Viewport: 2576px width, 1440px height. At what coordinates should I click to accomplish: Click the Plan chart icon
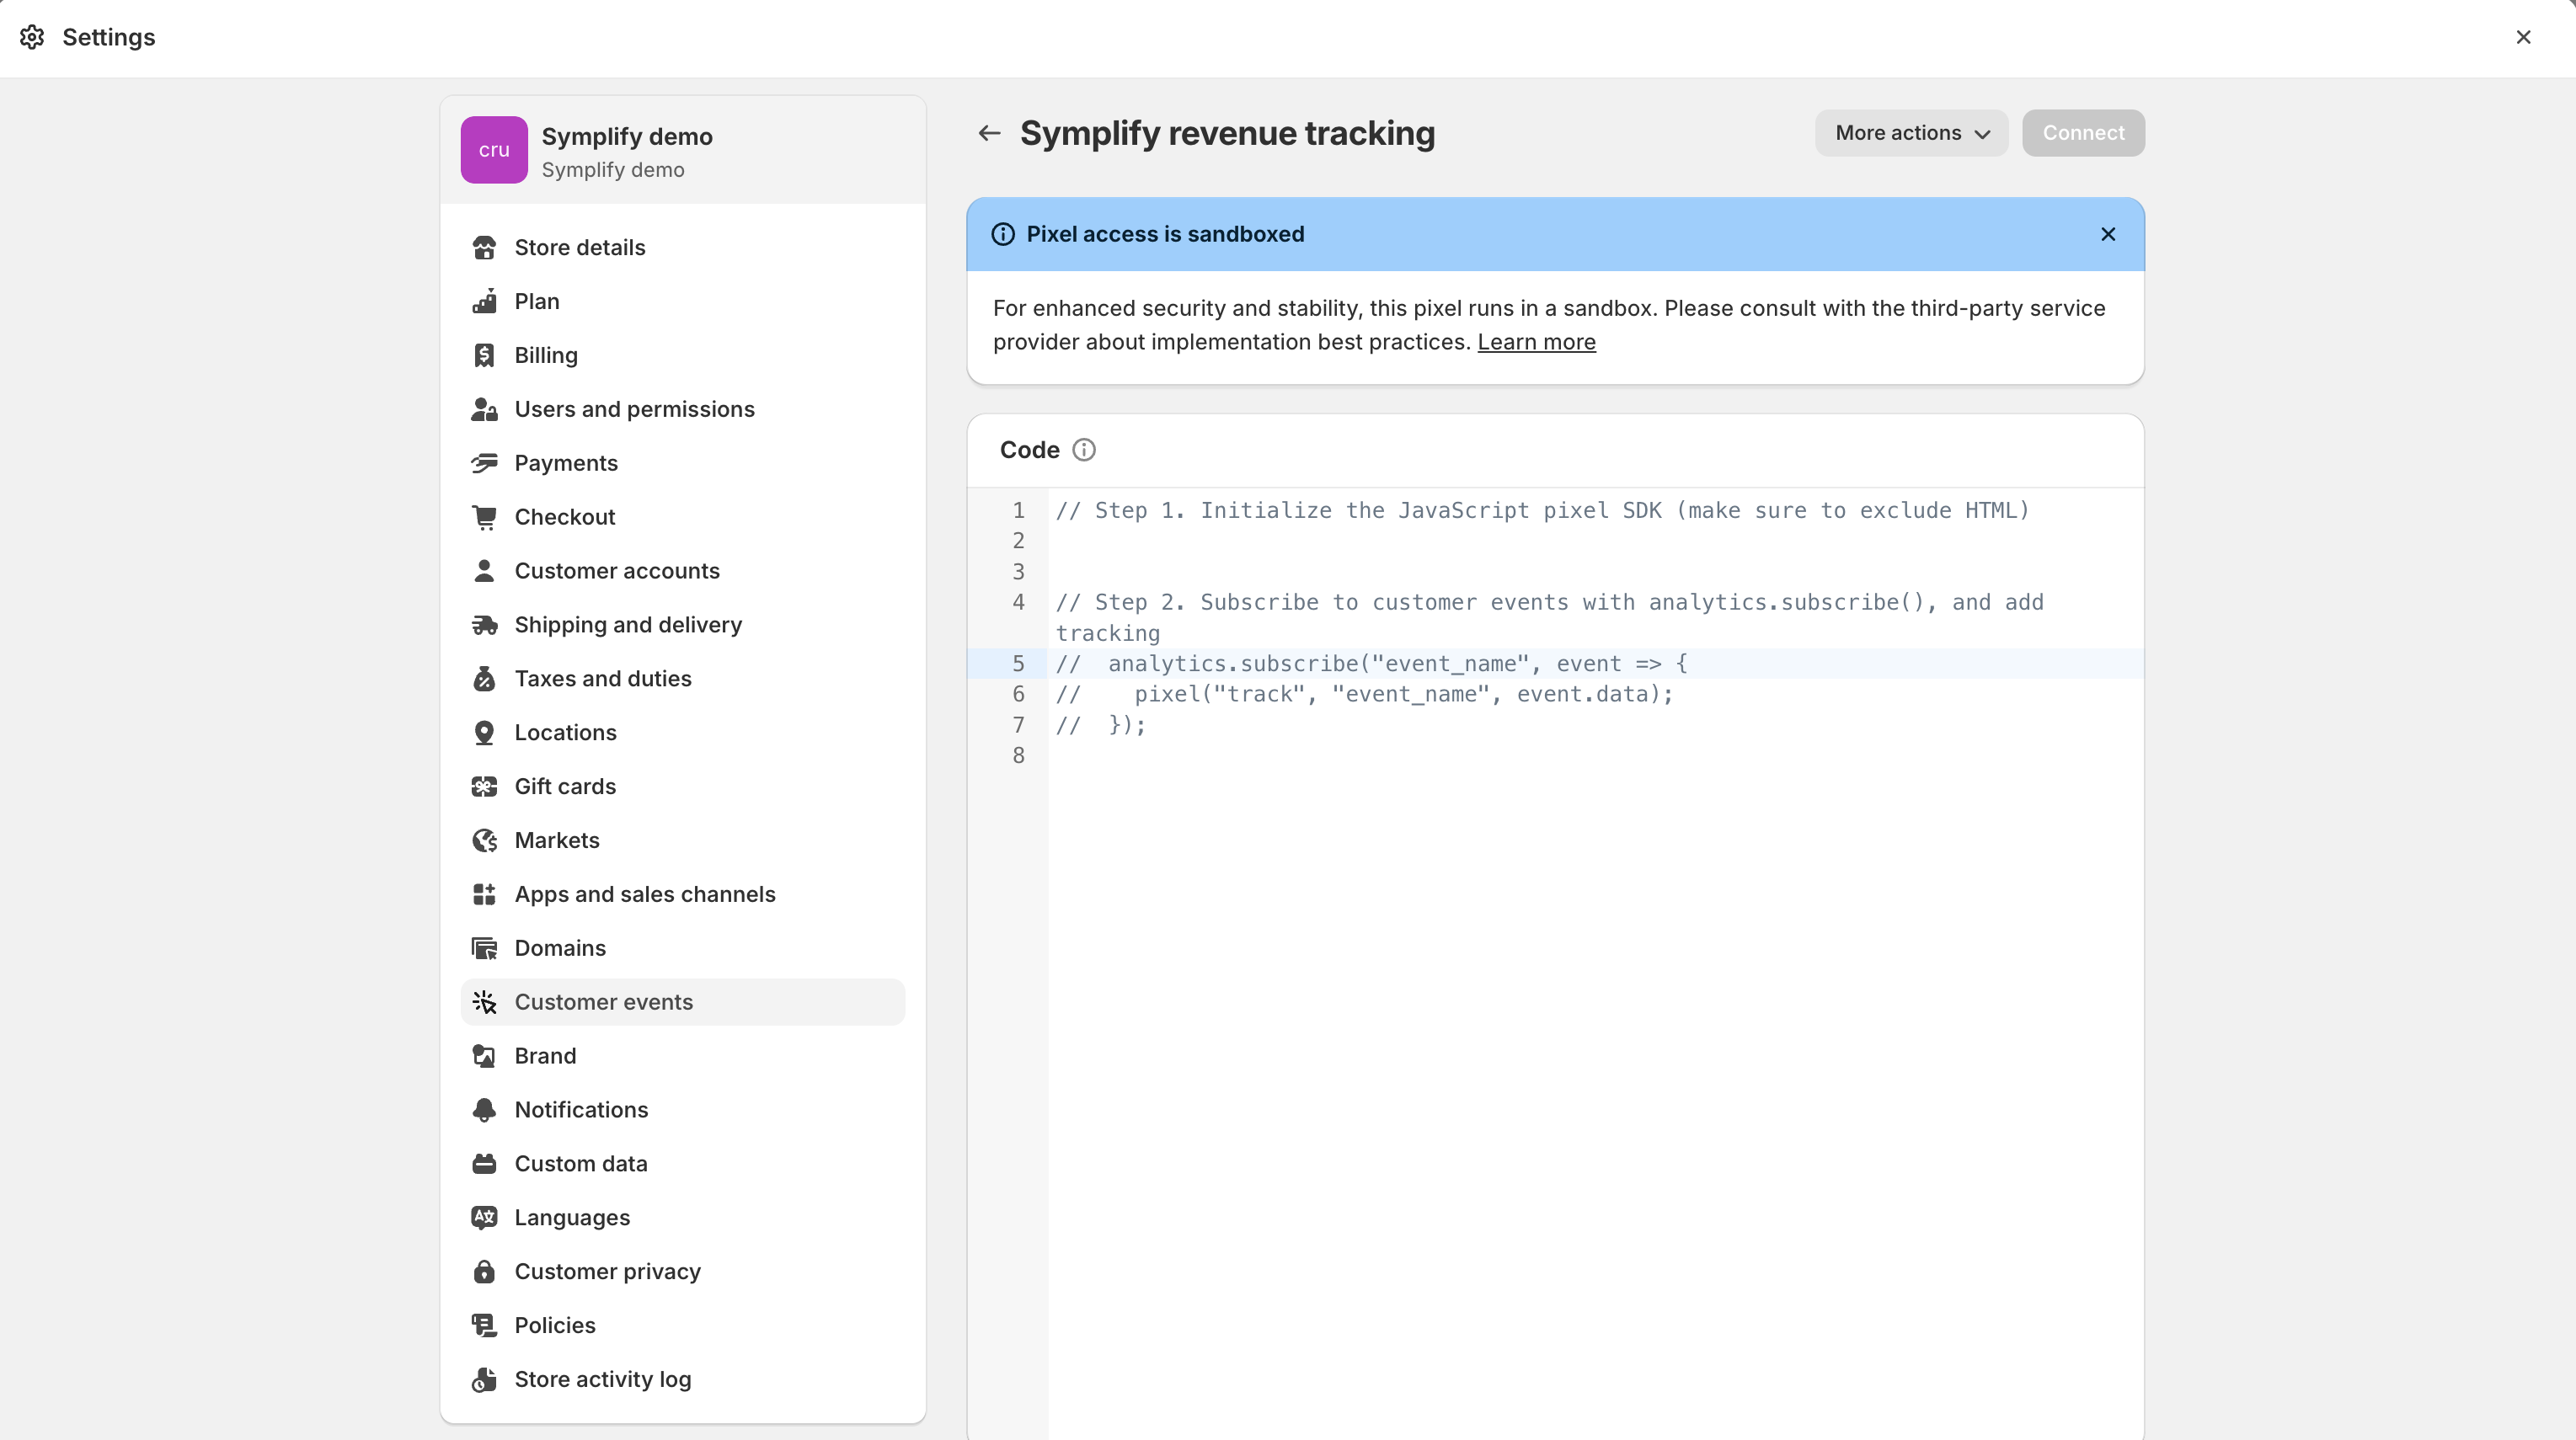coord(484,301)
